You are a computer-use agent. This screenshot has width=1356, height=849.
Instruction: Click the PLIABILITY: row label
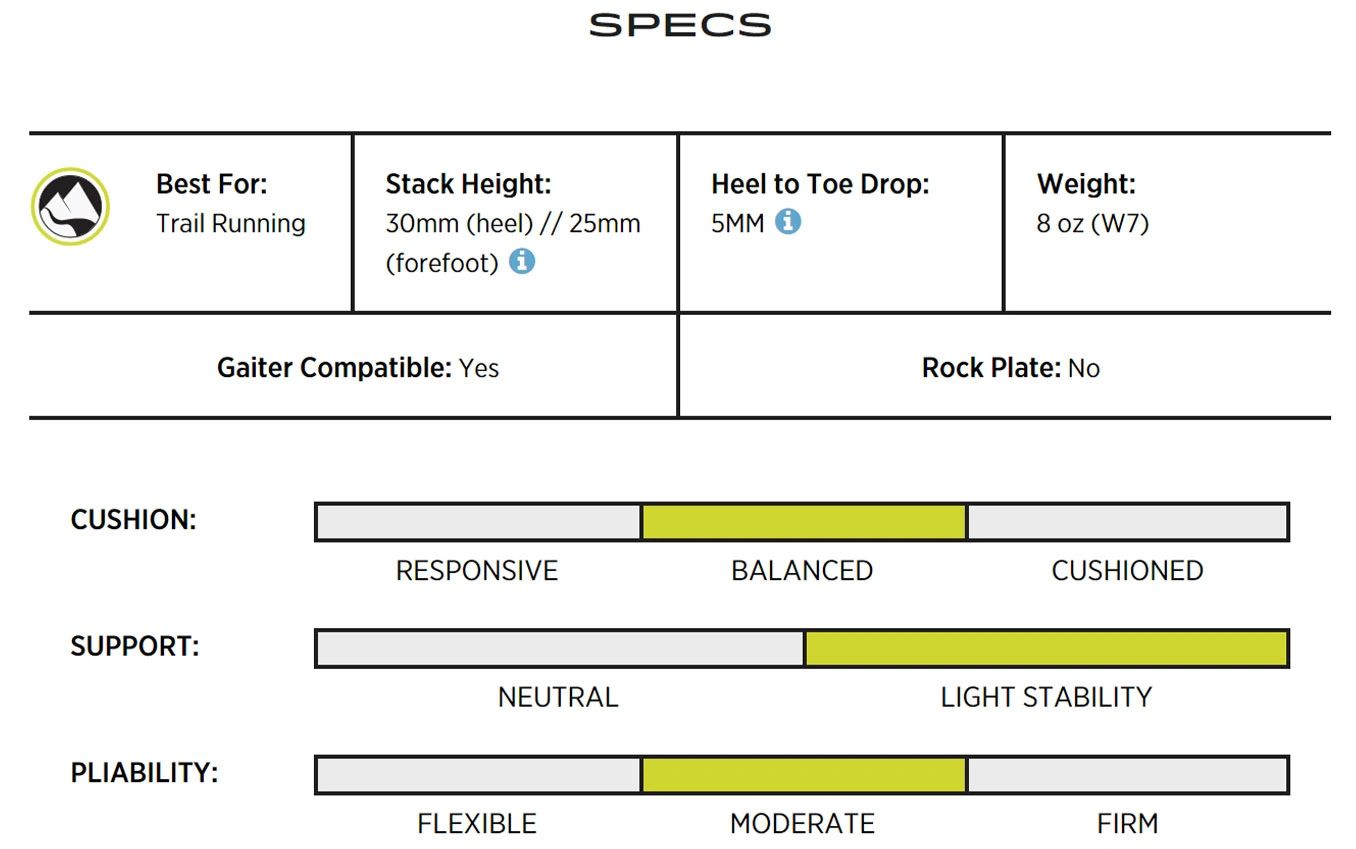[144, 773]
